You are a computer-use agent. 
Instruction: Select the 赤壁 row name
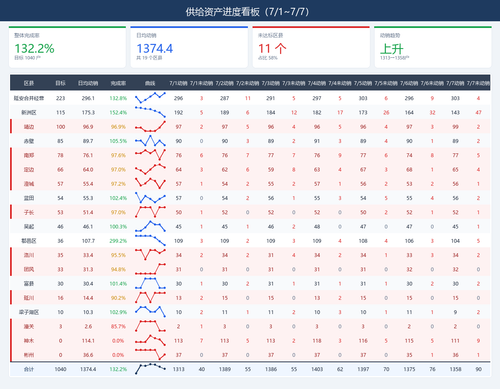[29, 141]
